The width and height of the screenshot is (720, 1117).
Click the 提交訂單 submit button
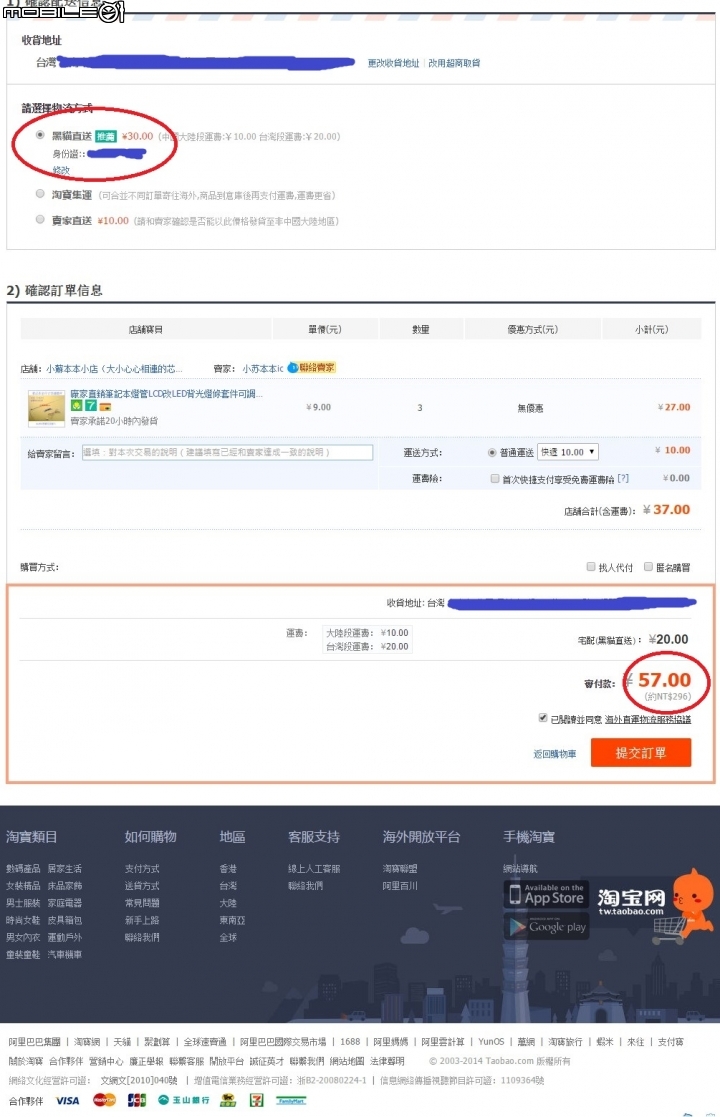pos(641,752)
